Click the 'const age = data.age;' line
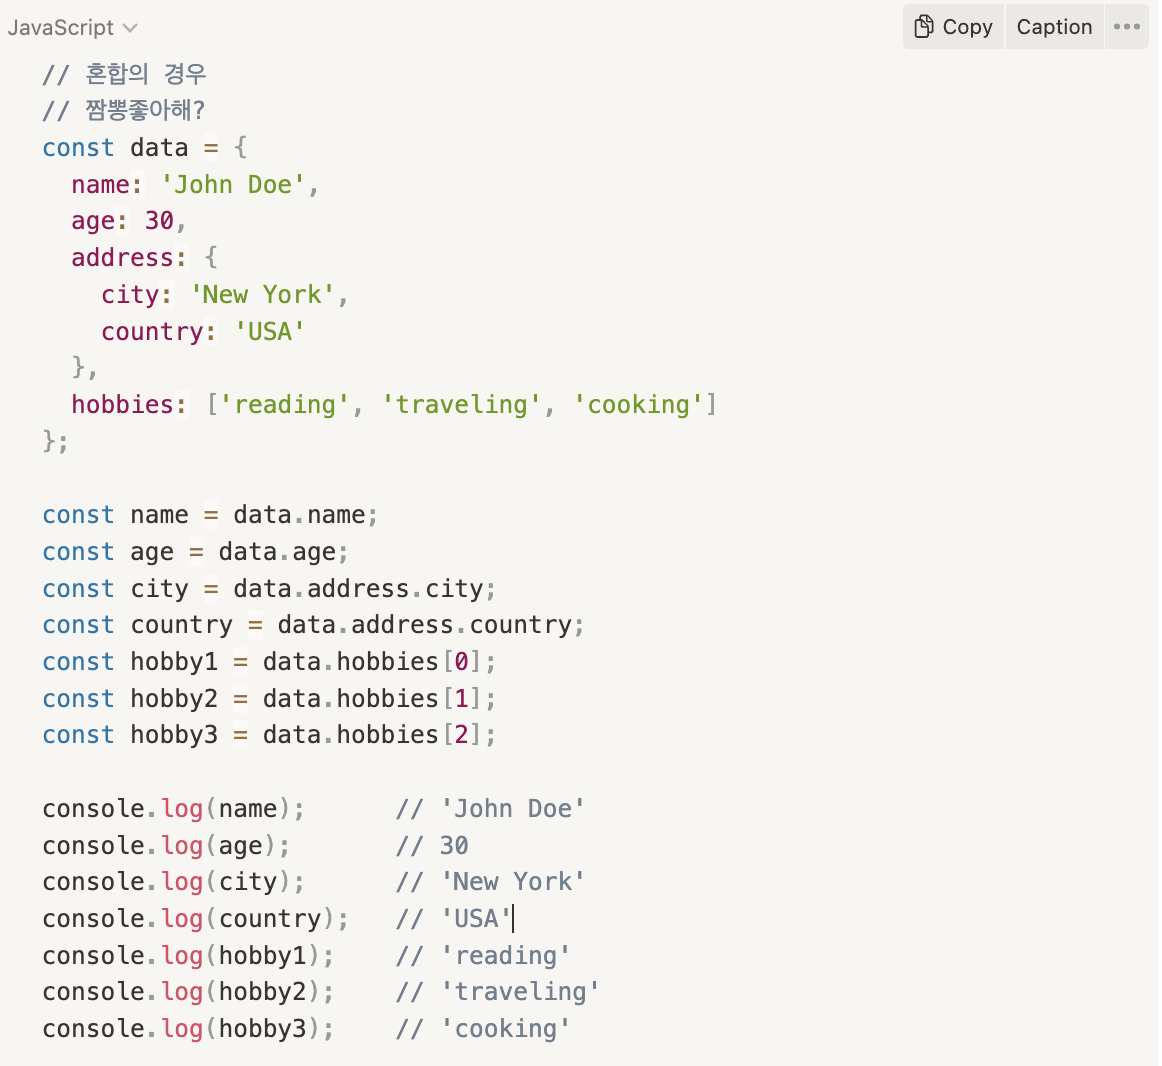This screenshot has height=1066, width=1162. tap(196, 552)
